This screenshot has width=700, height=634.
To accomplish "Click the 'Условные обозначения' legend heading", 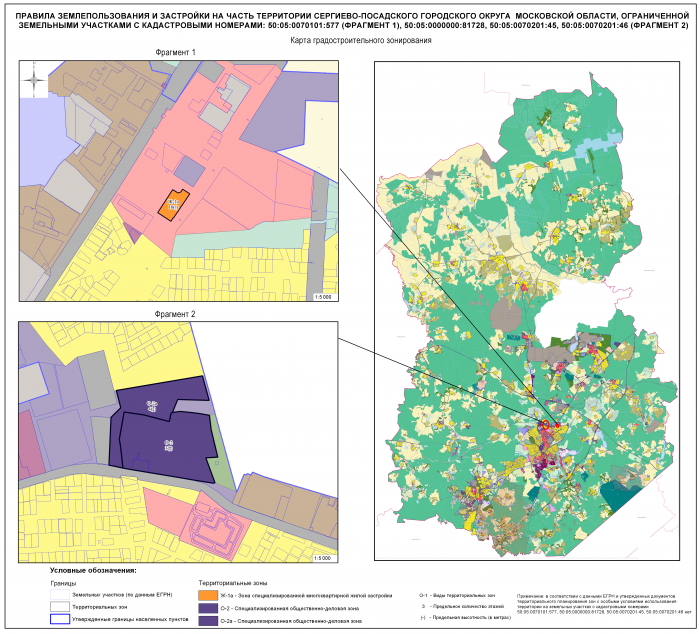I will pyautogui.click(x=93, y=570).
